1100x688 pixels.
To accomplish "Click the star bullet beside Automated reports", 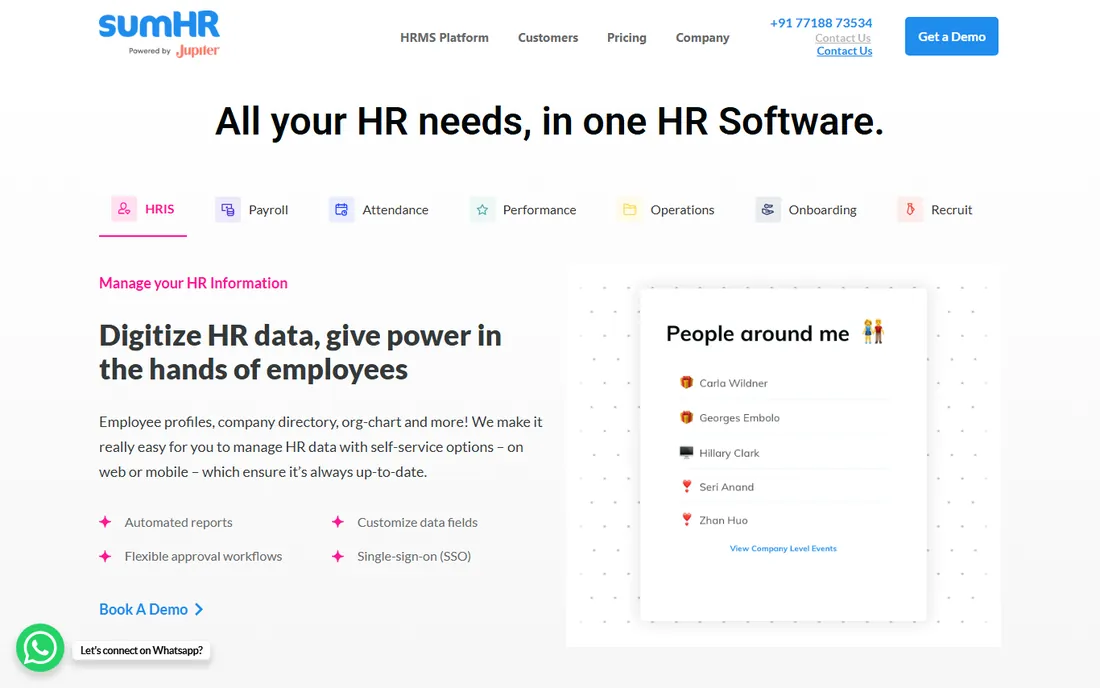I will pyautogui.click(x=105, y=522).
